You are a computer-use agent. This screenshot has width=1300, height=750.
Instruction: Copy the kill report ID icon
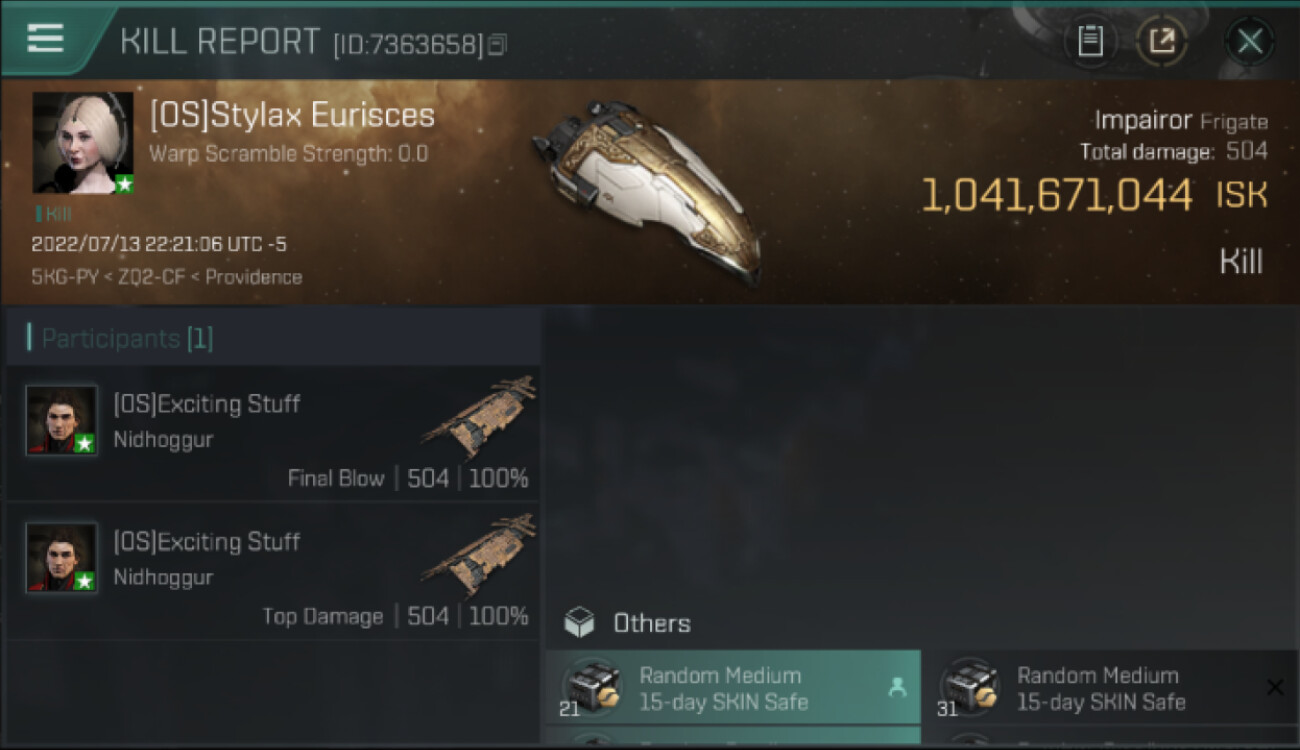(497, 44)
